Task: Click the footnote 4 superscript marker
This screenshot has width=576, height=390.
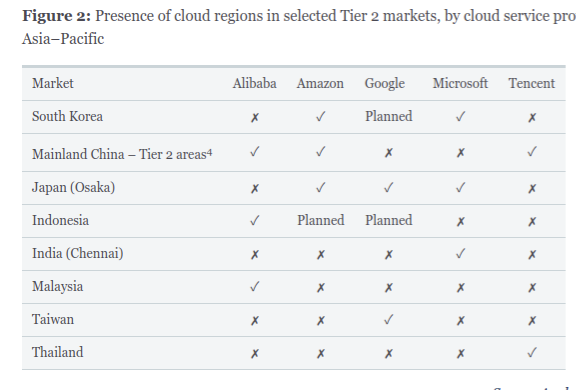Action: click(209, 152)
